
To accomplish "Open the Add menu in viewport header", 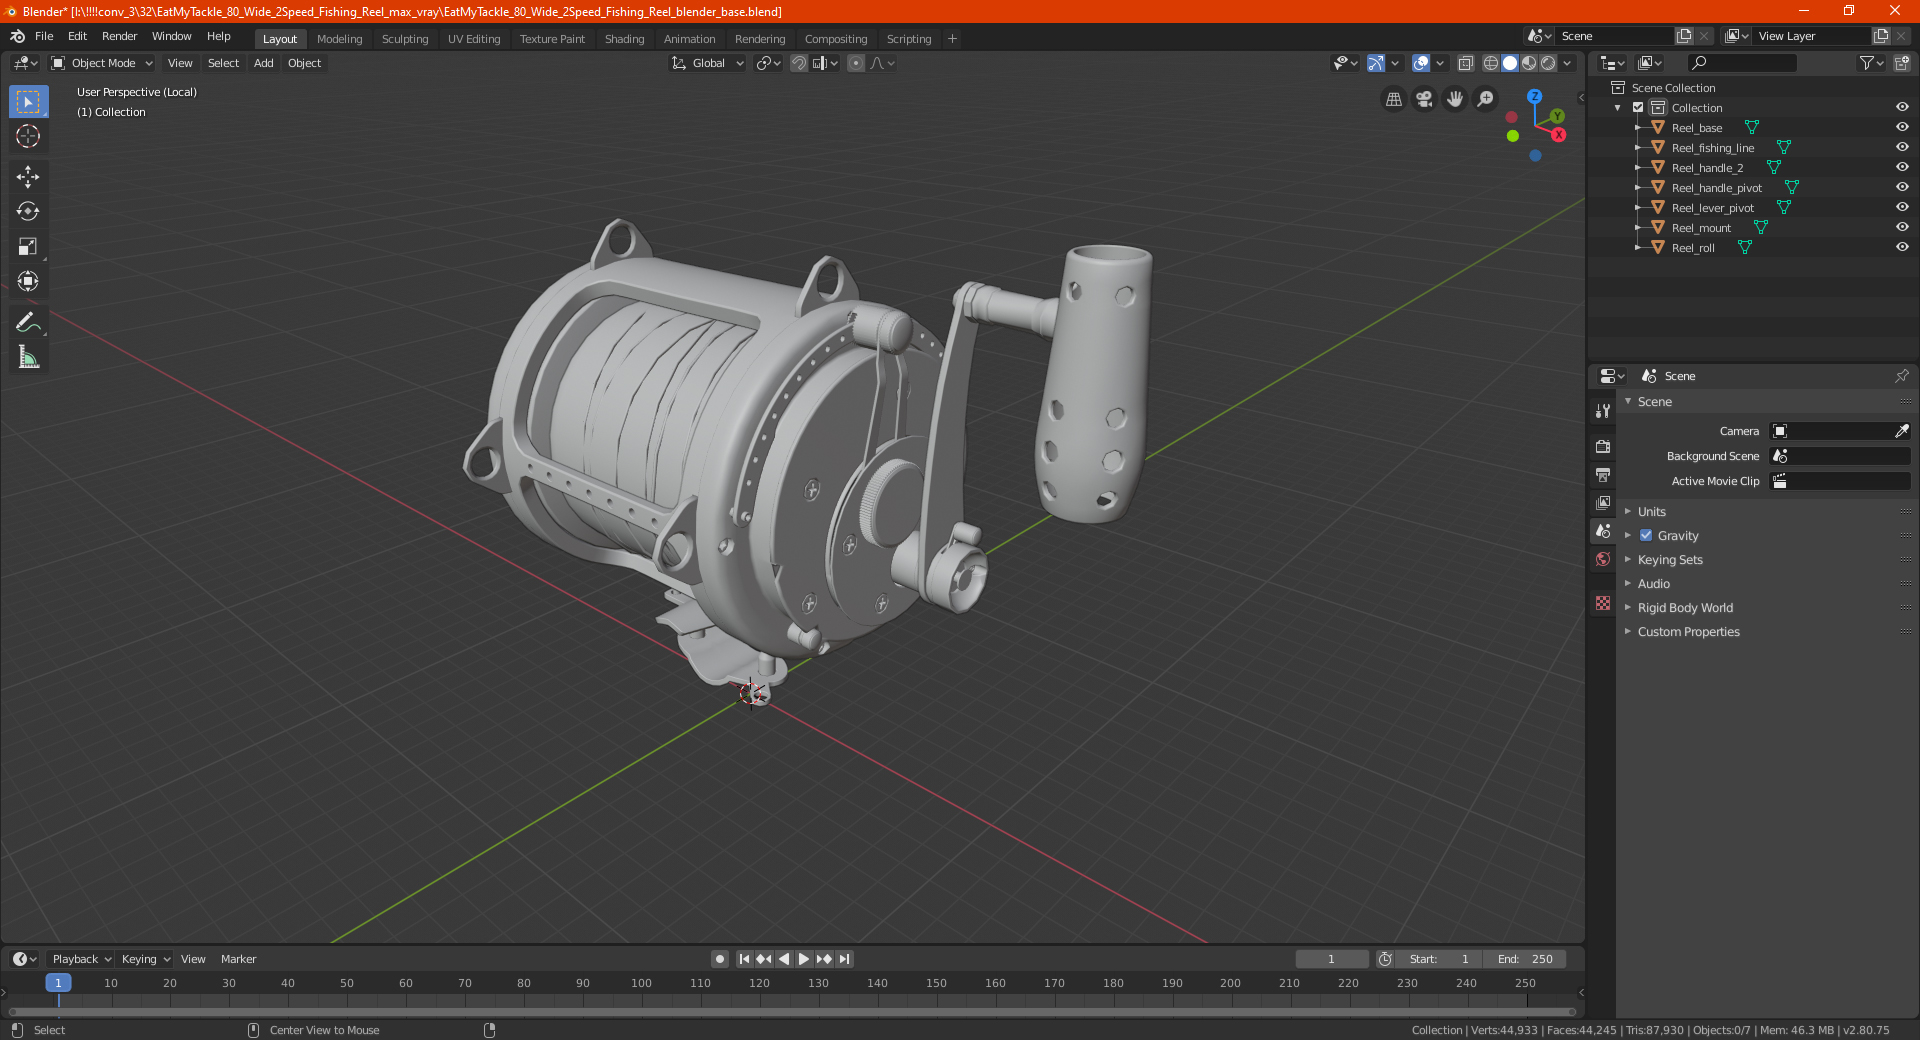I will point(263,63).
